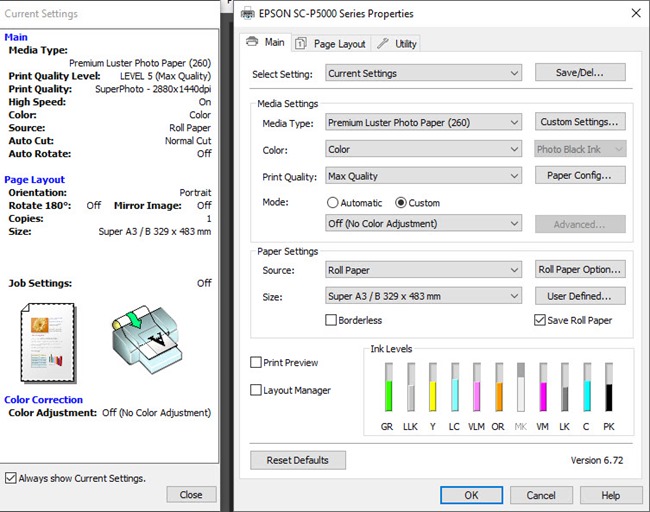The image size is (650, 512).
Task: Enable the Borderless checkbox
Action: (331, 320)
